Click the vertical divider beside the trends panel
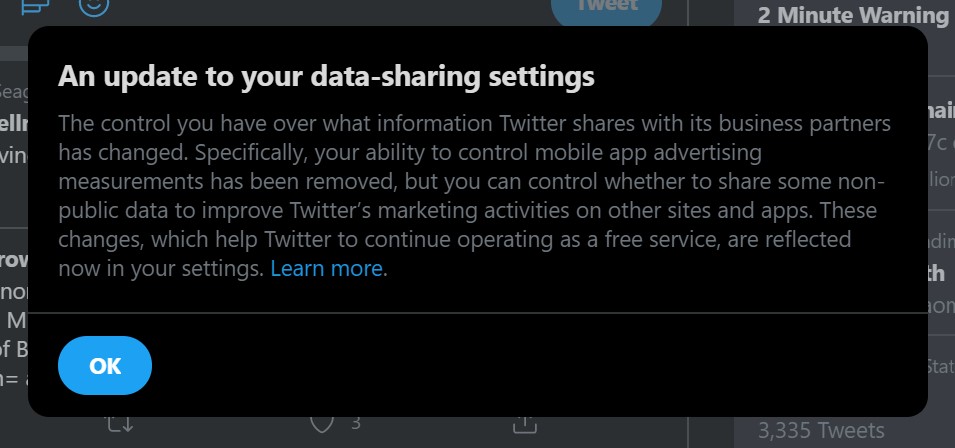The image size is (955, 448). tap(688, 432)
